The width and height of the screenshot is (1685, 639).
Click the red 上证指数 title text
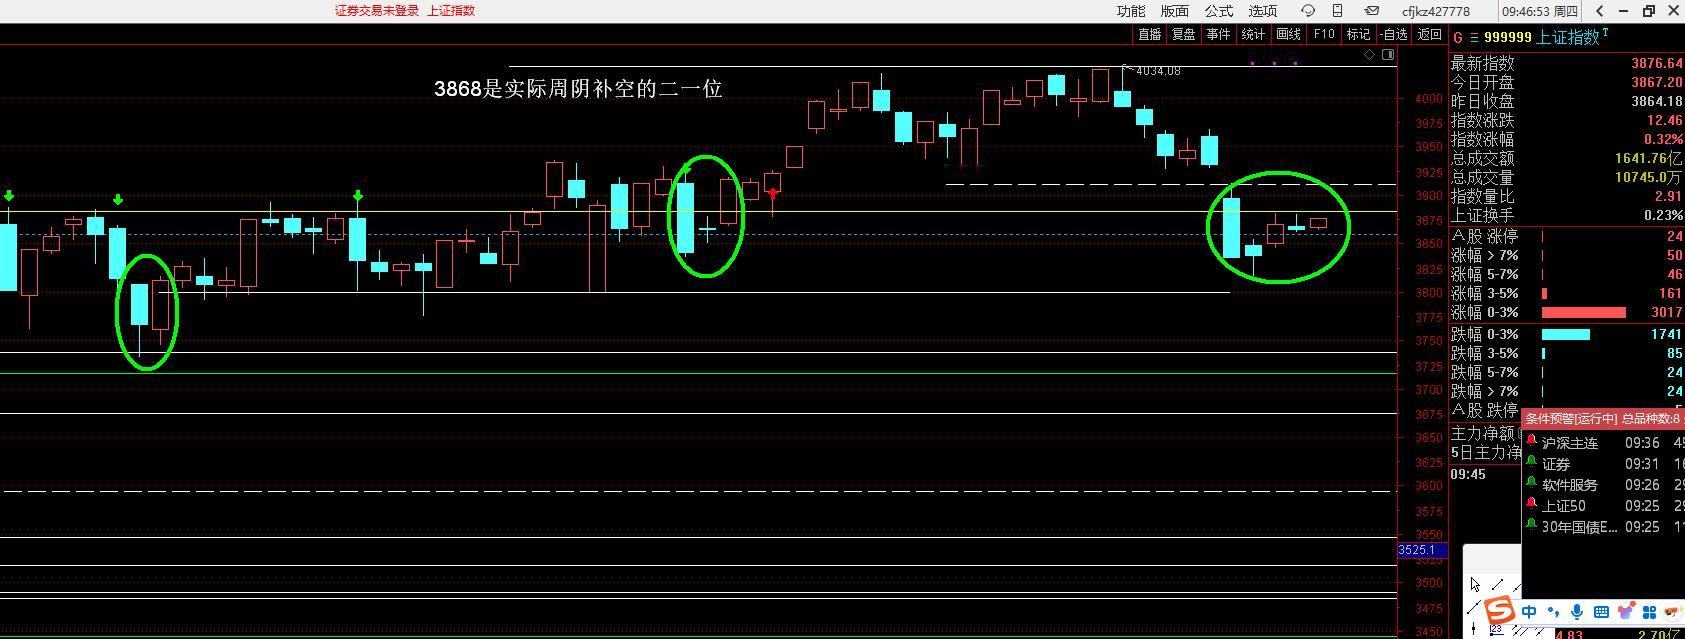click(451, 10)
